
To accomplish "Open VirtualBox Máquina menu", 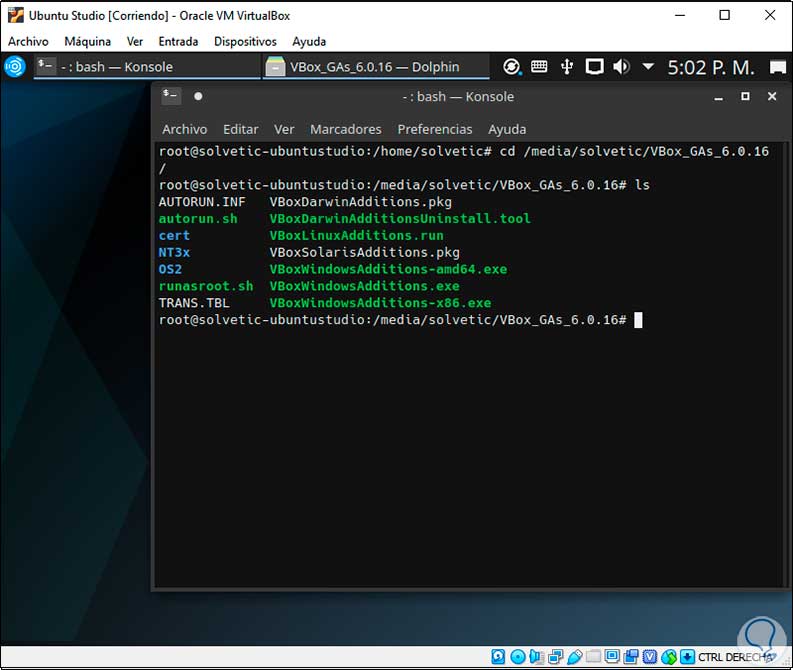I will [x=87, y=41].
